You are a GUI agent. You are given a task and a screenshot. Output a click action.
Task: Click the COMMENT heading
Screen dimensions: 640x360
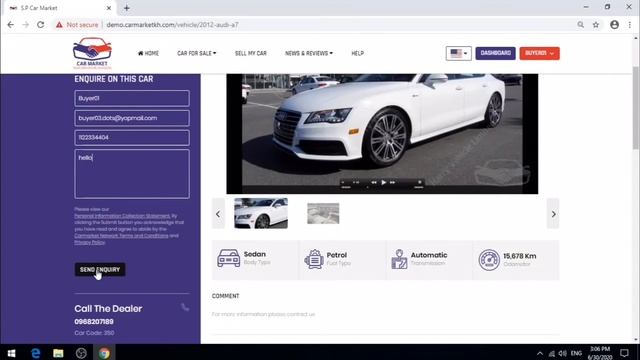(225, 296)
